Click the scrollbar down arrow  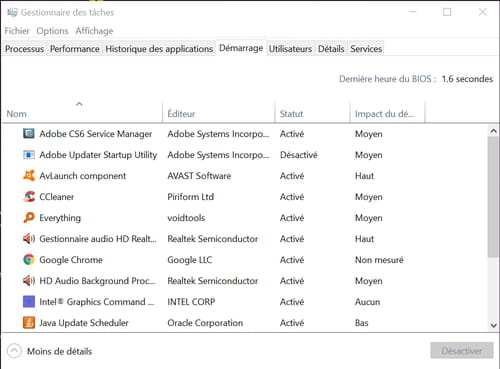(493, 325)
